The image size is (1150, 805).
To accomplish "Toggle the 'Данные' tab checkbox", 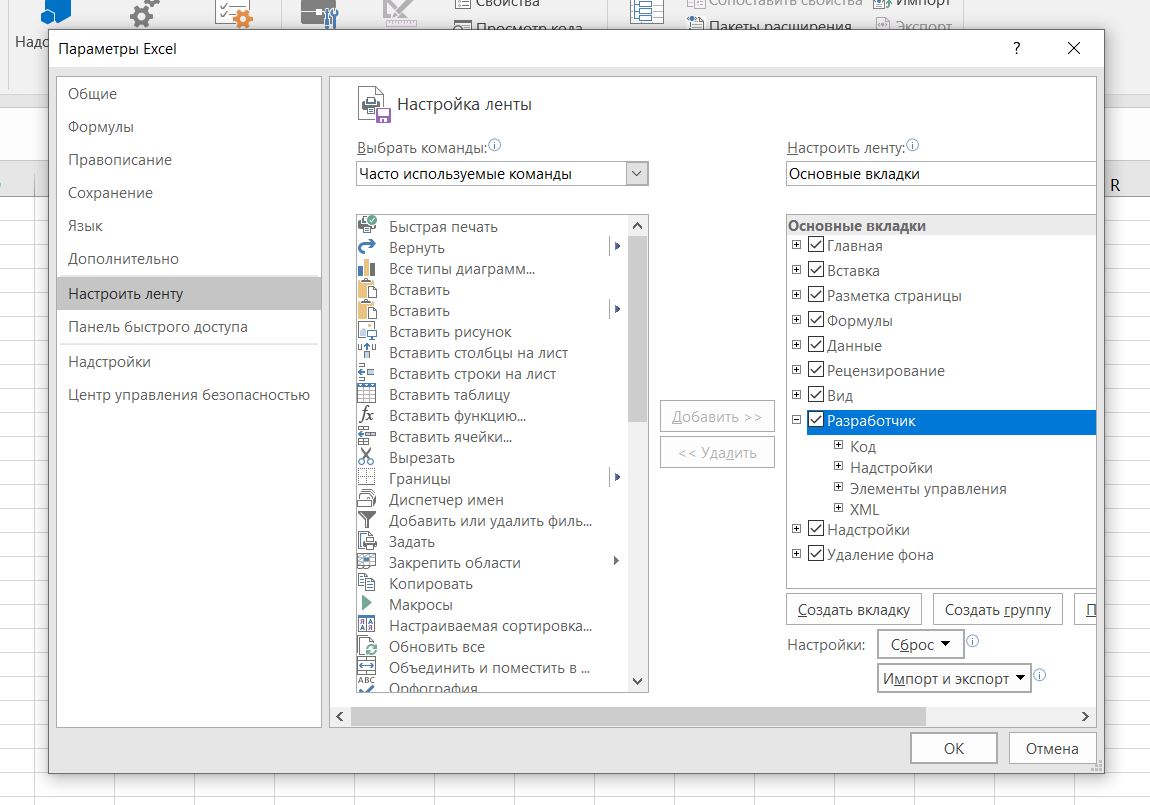I will 816,345.
